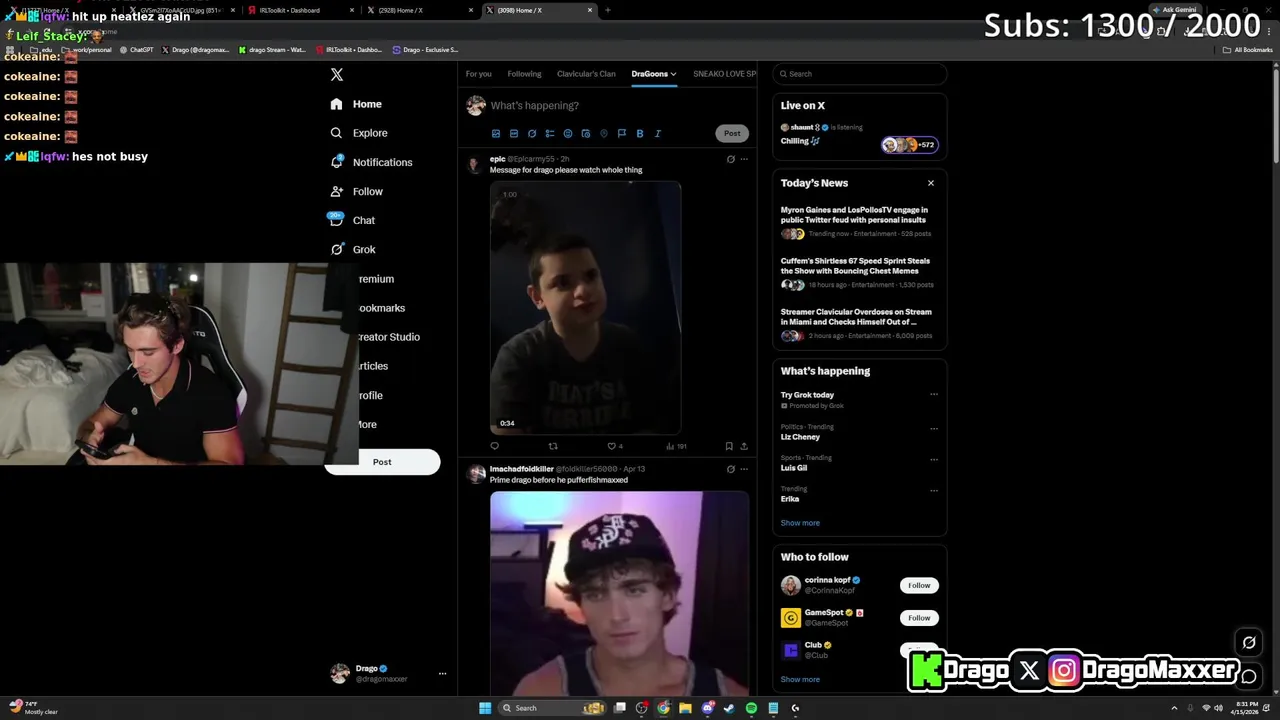Add media image to new post
The height and width of the screenshot is (720, 1280).
coord(496,133)
